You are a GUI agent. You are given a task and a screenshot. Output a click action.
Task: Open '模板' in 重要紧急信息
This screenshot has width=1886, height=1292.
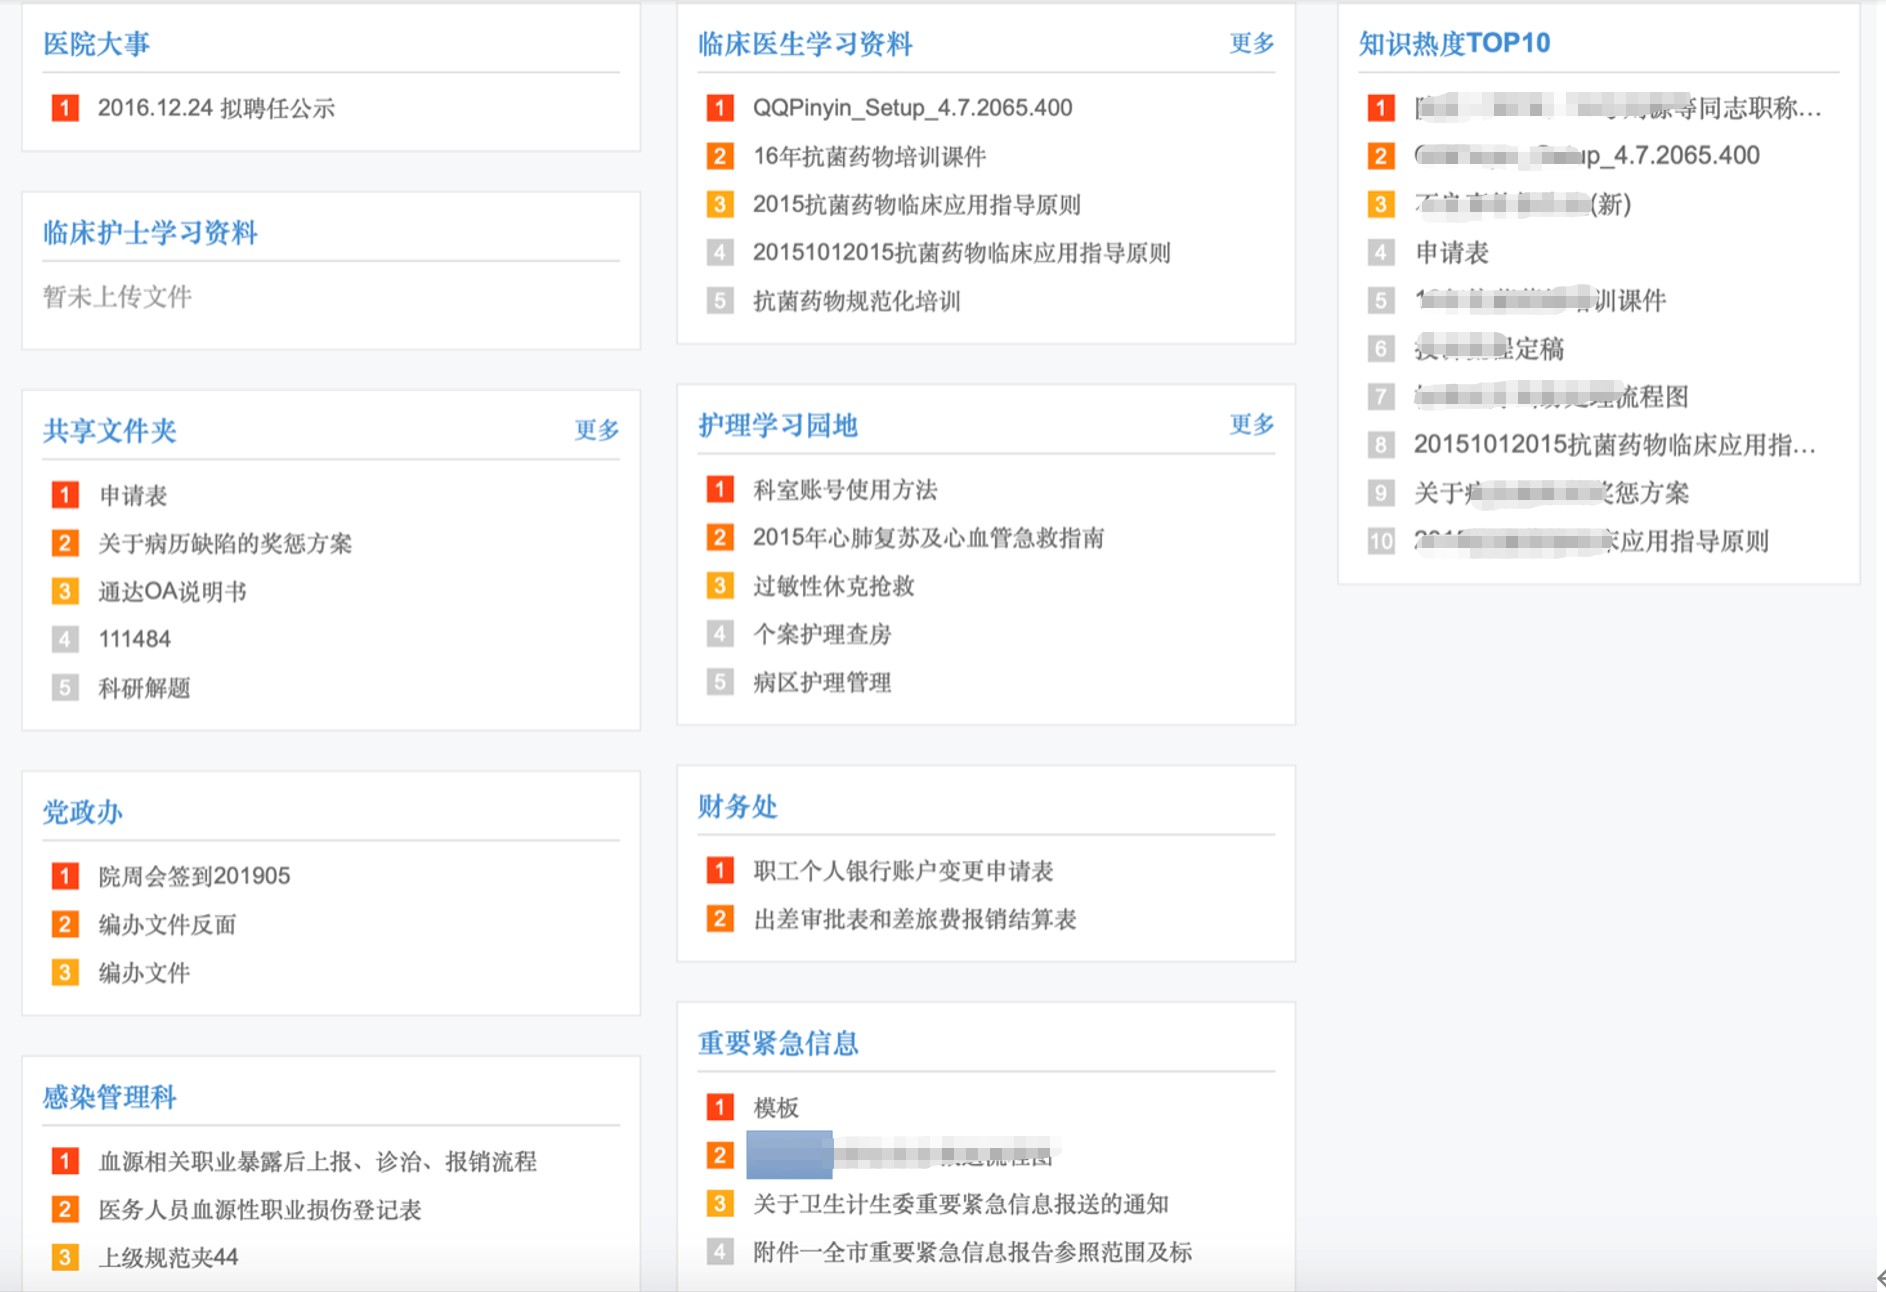pos(775,1107)
